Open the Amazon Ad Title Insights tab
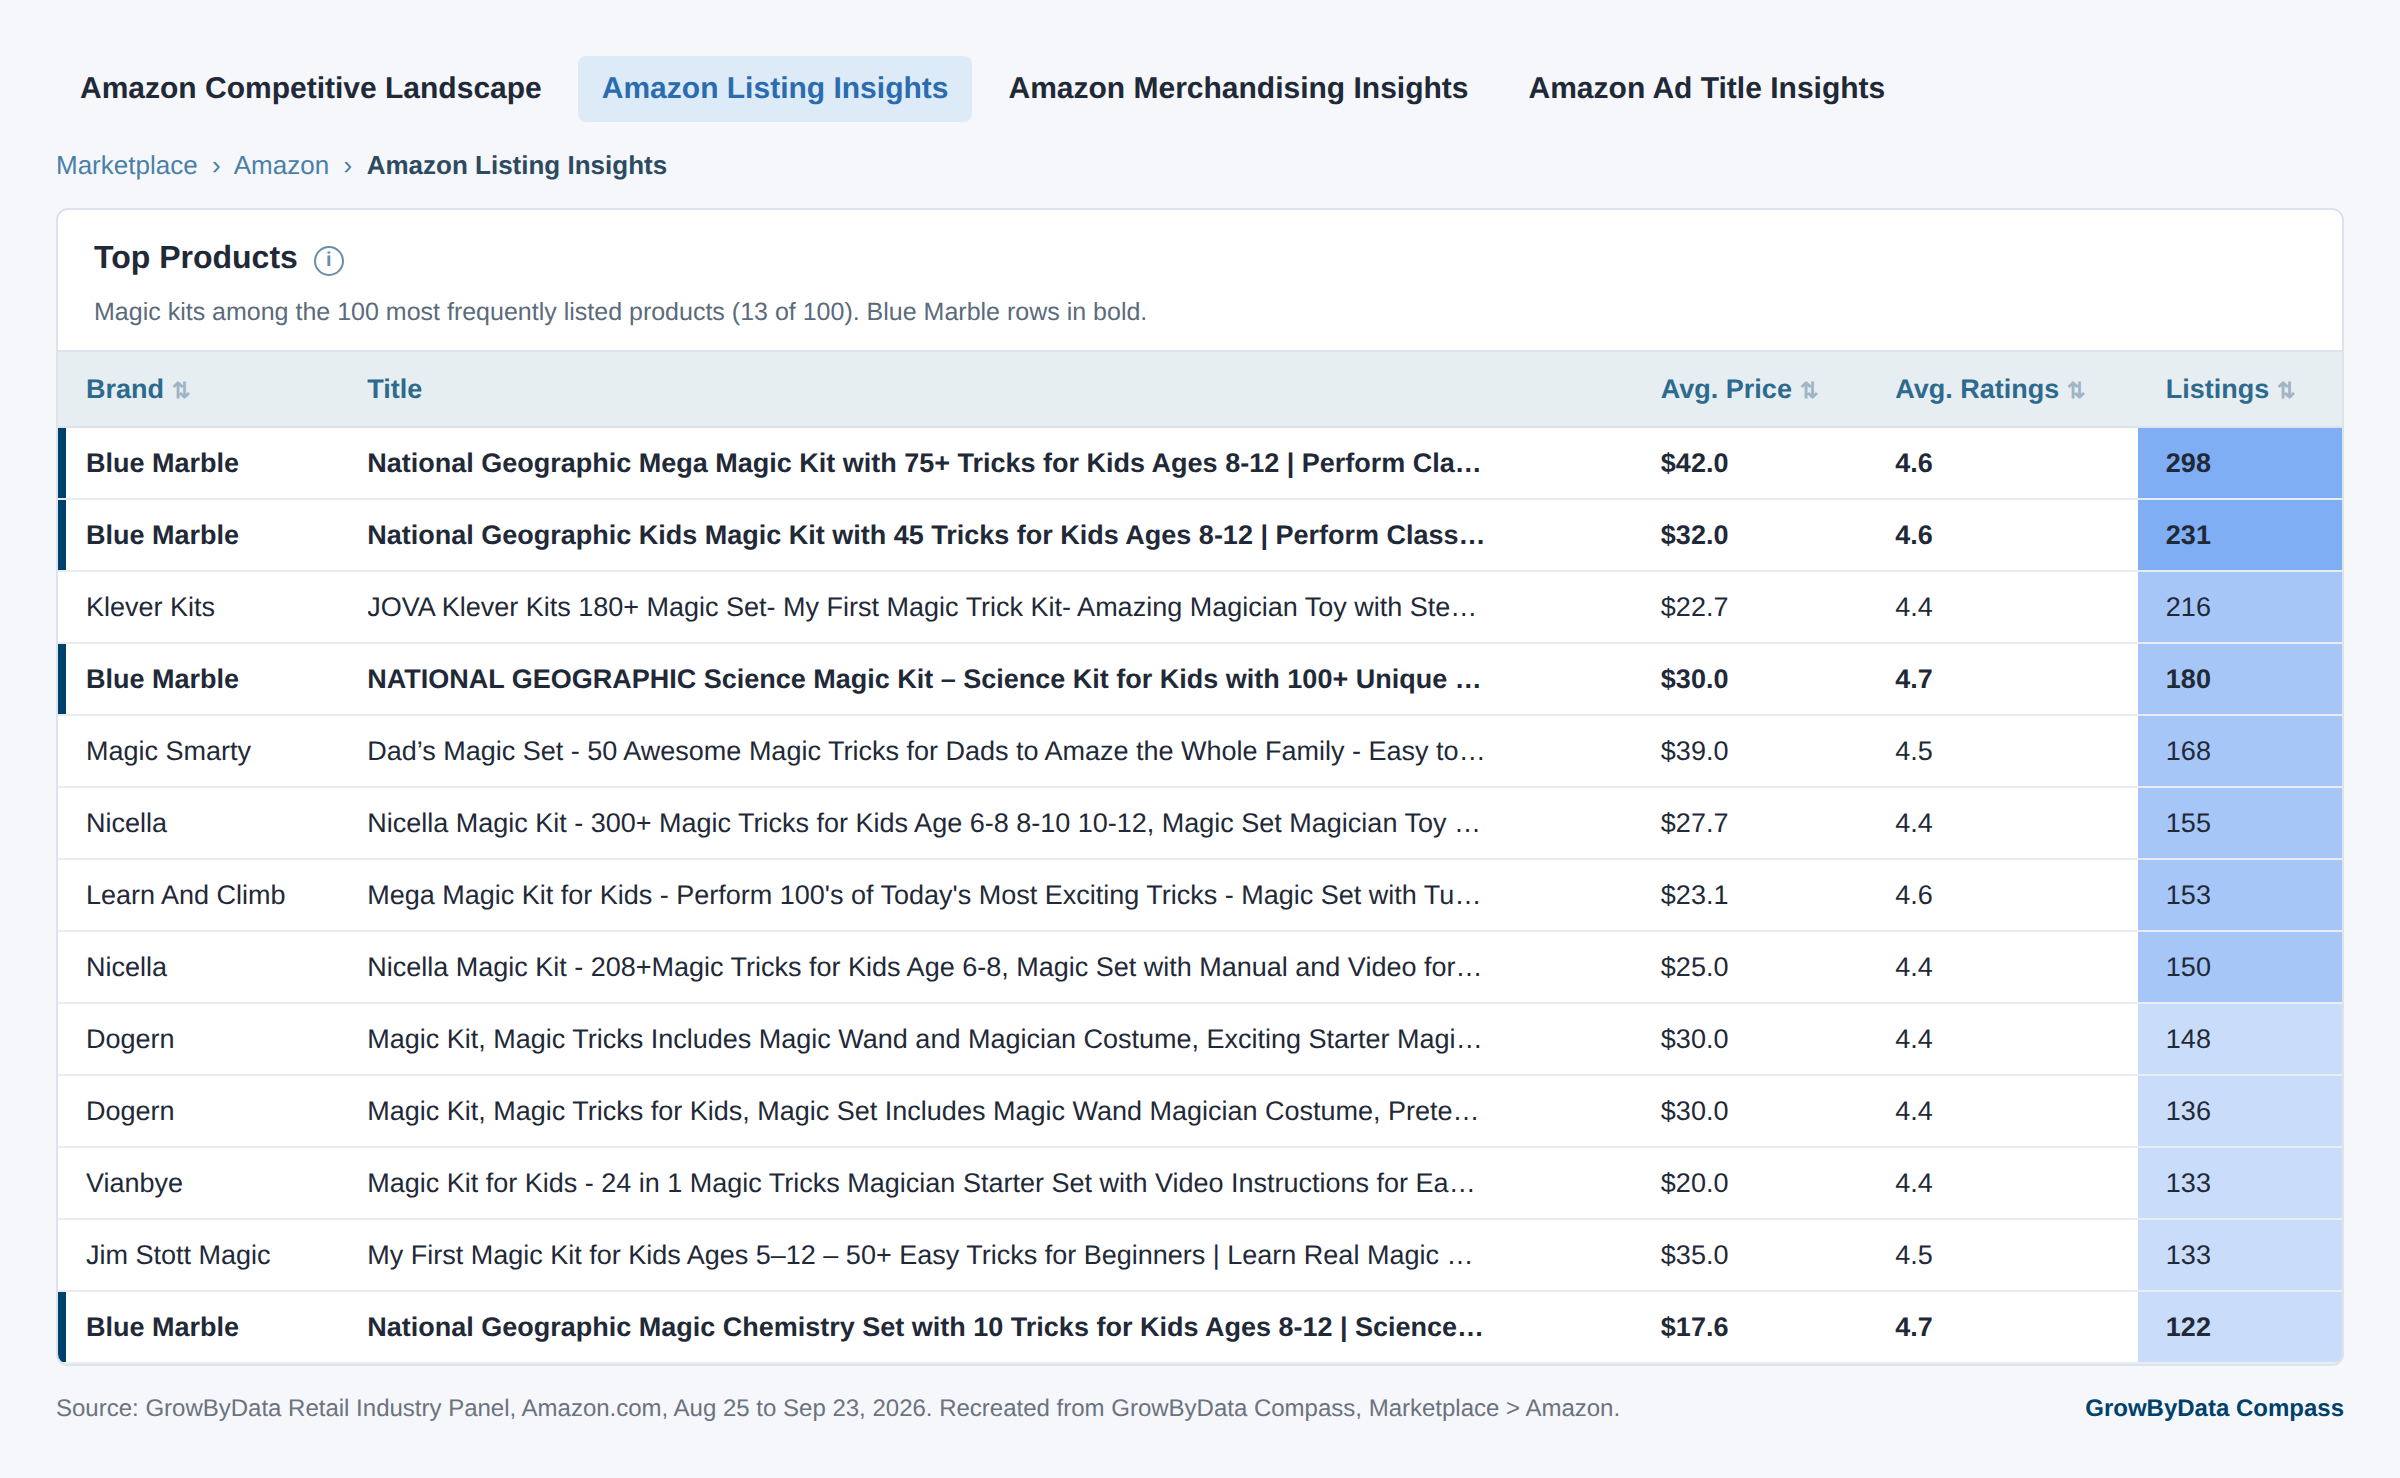The width and height of the screenshot is (2400, 1478). click(x=1706, y=88)
